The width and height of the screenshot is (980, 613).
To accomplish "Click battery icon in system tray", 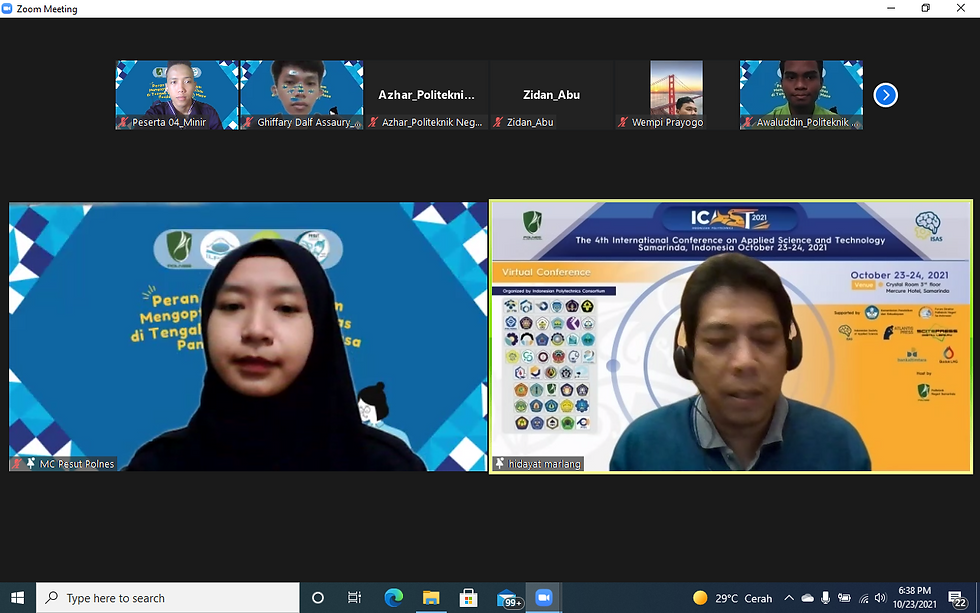I will click(x=844, y=598).
